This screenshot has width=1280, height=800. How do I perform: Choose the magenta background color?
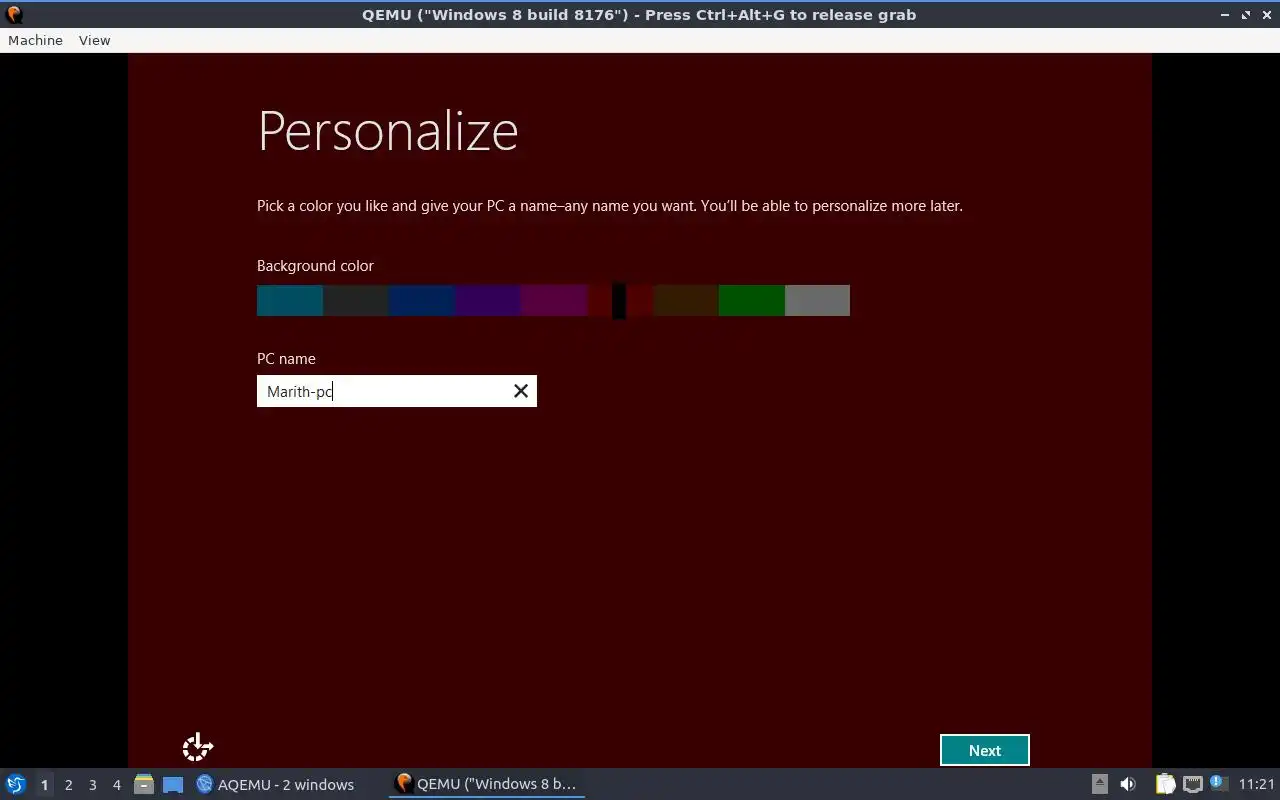[554, 300]
